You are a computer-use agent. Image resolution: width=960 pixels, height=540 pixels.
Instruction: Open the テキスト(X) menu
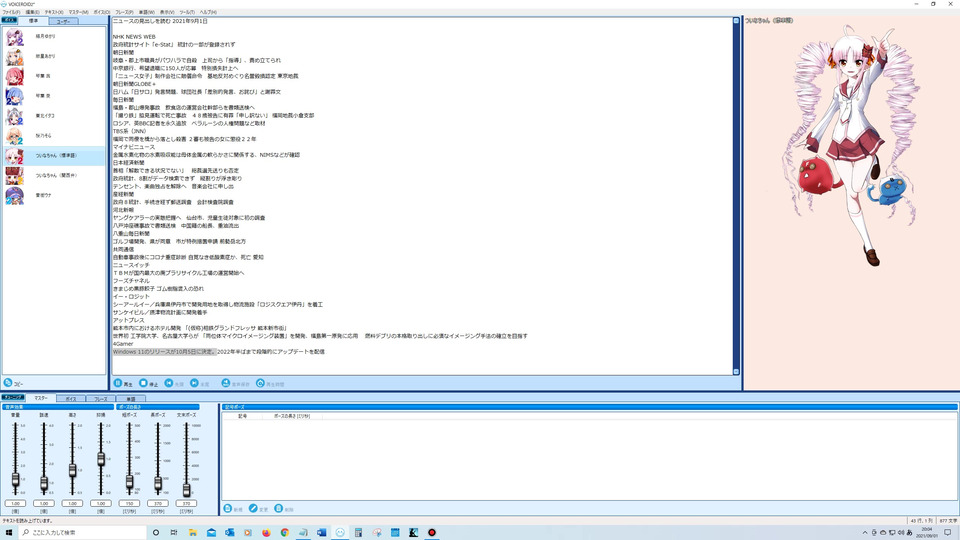click(54, 12)
